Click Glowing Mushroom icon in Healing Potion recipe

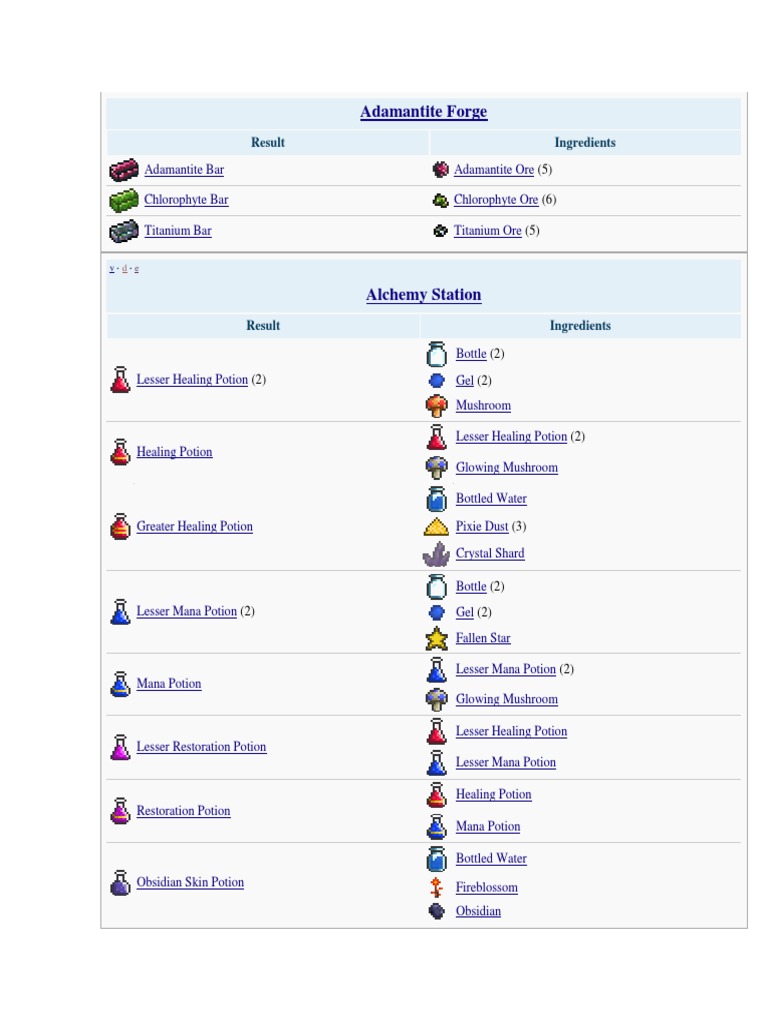(436, 468)
